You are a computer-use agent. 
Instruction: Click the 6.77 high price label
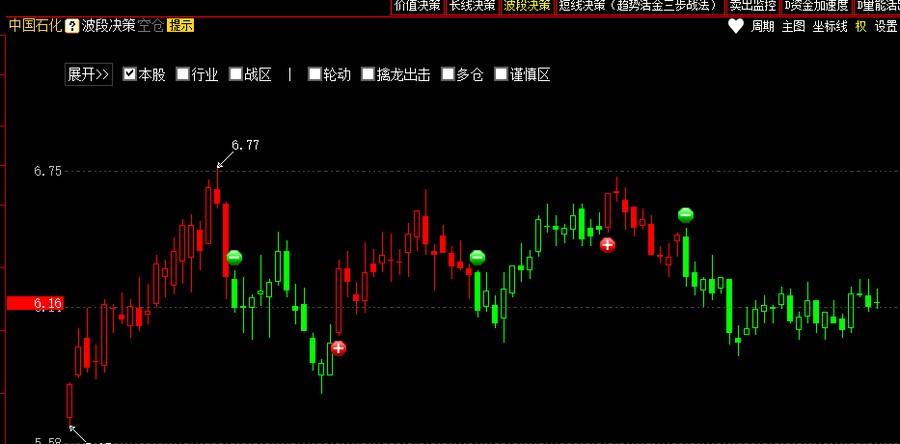pos(245,145)
